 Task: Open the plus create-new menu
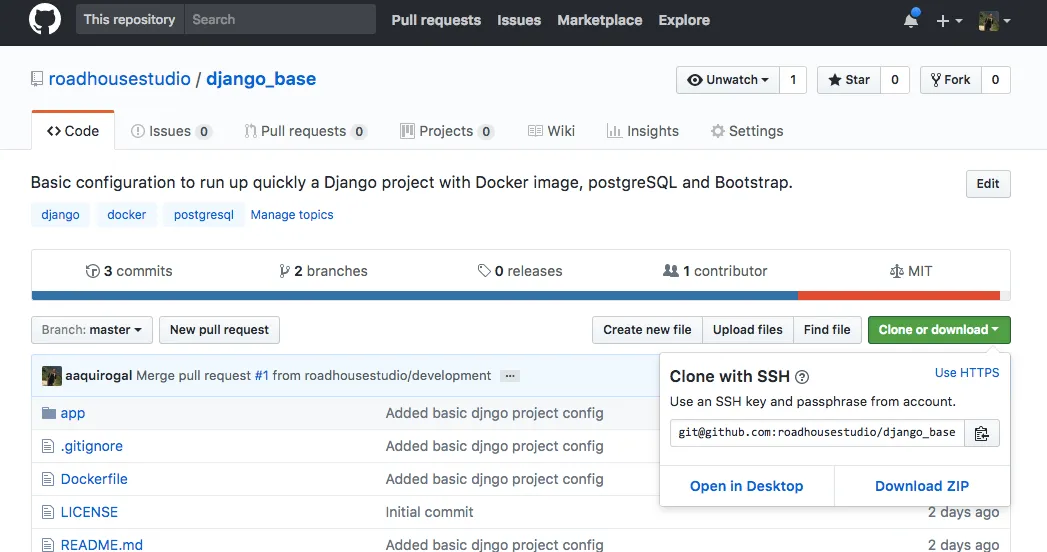tap(949, 21)
